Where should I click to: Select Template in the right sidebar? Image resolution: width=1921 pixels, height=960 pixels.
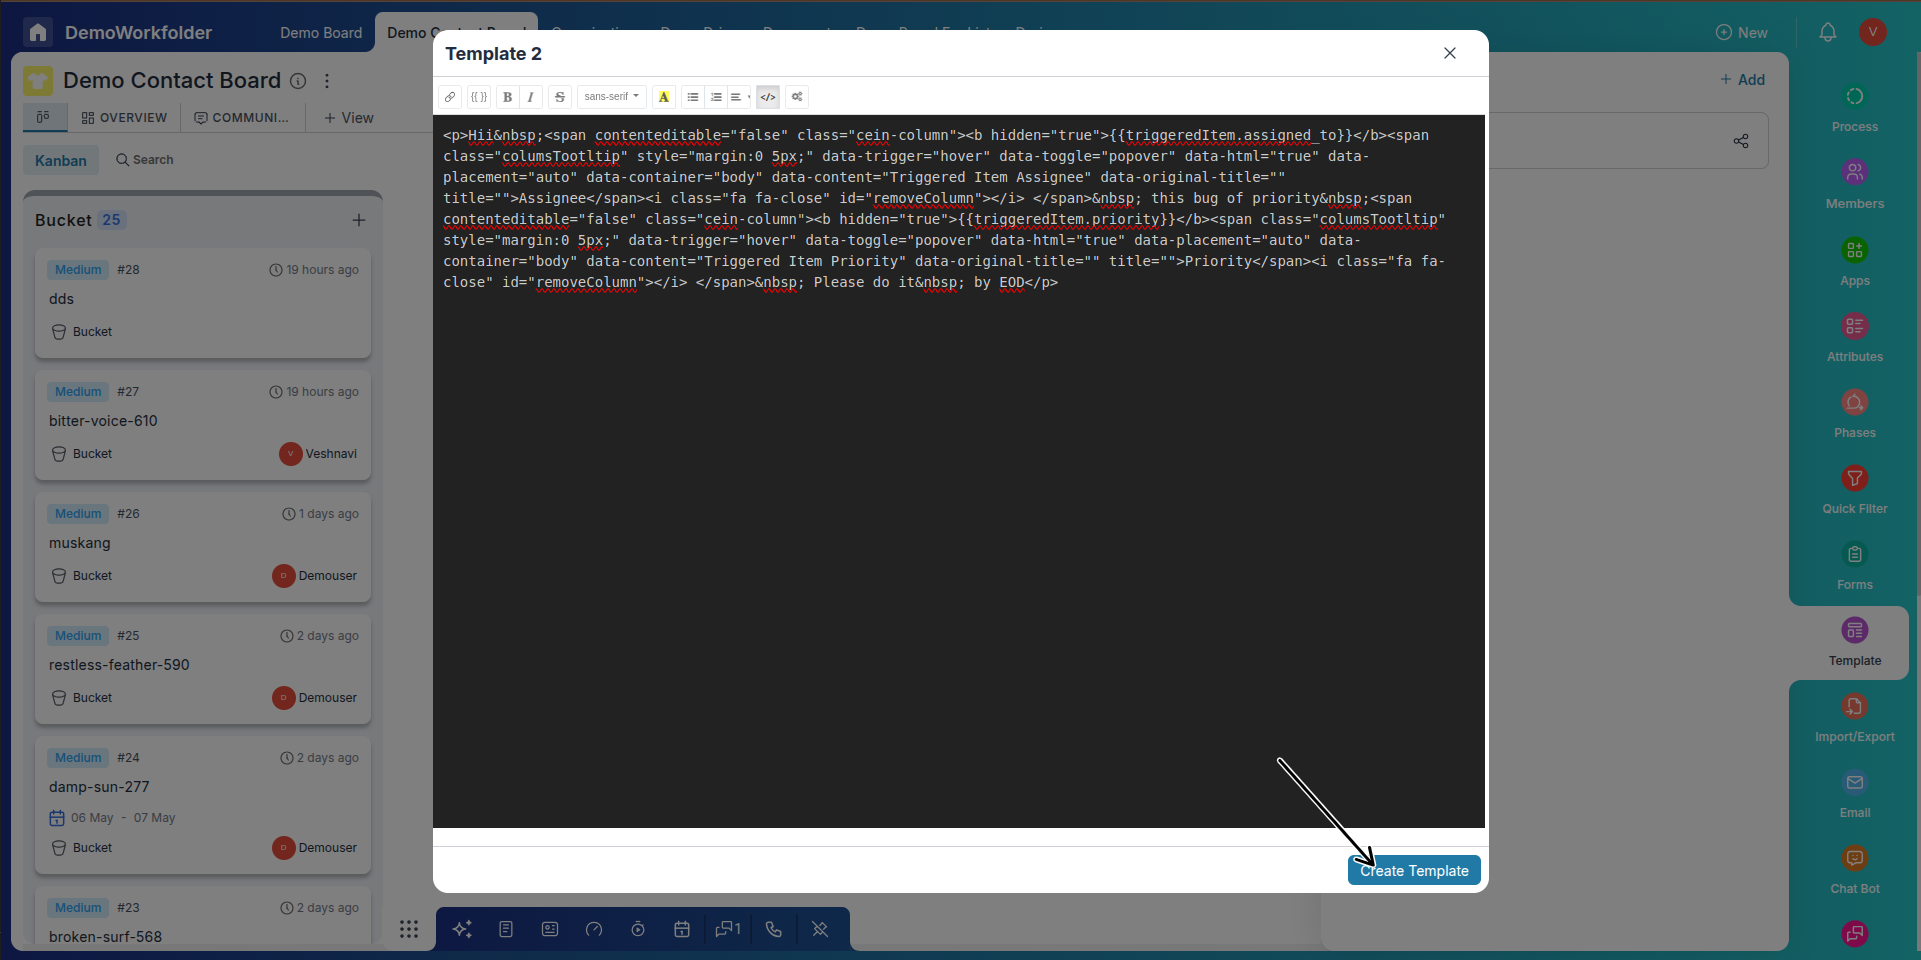(1855, 642)
